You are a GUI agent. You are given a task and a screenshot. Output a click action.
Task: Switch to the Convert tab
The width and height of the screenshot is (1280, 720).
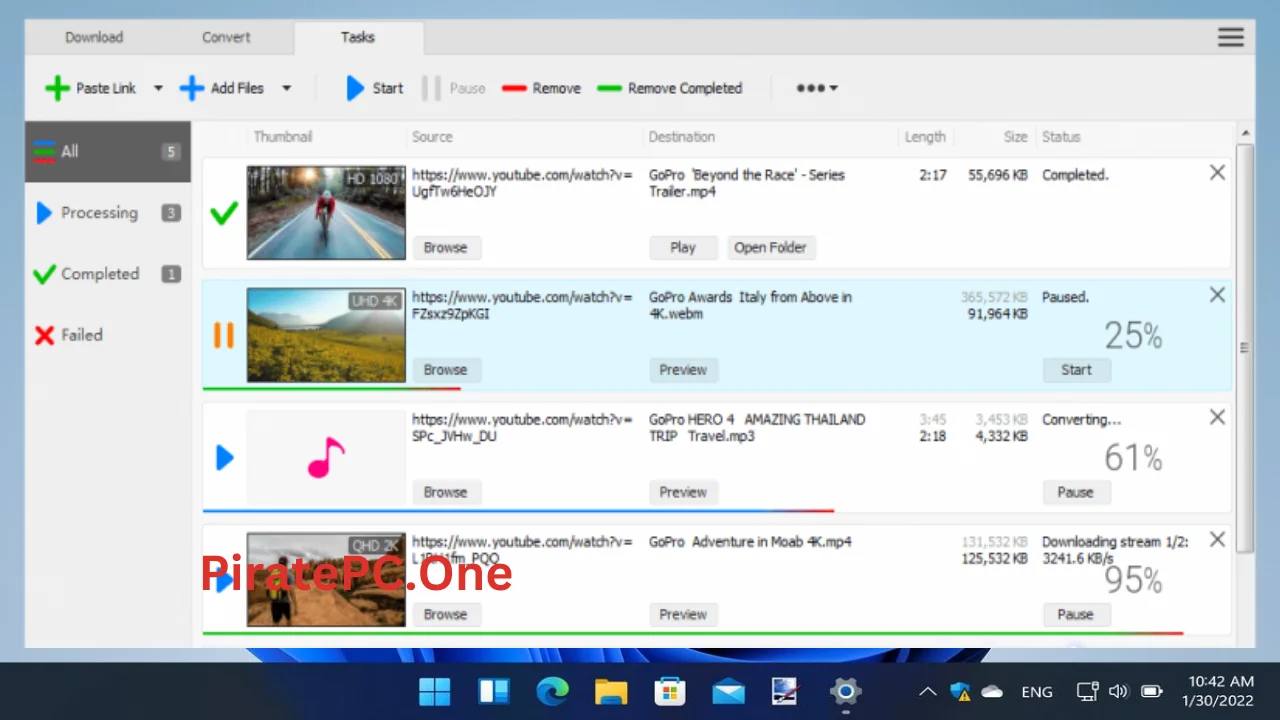click(227, 37)
